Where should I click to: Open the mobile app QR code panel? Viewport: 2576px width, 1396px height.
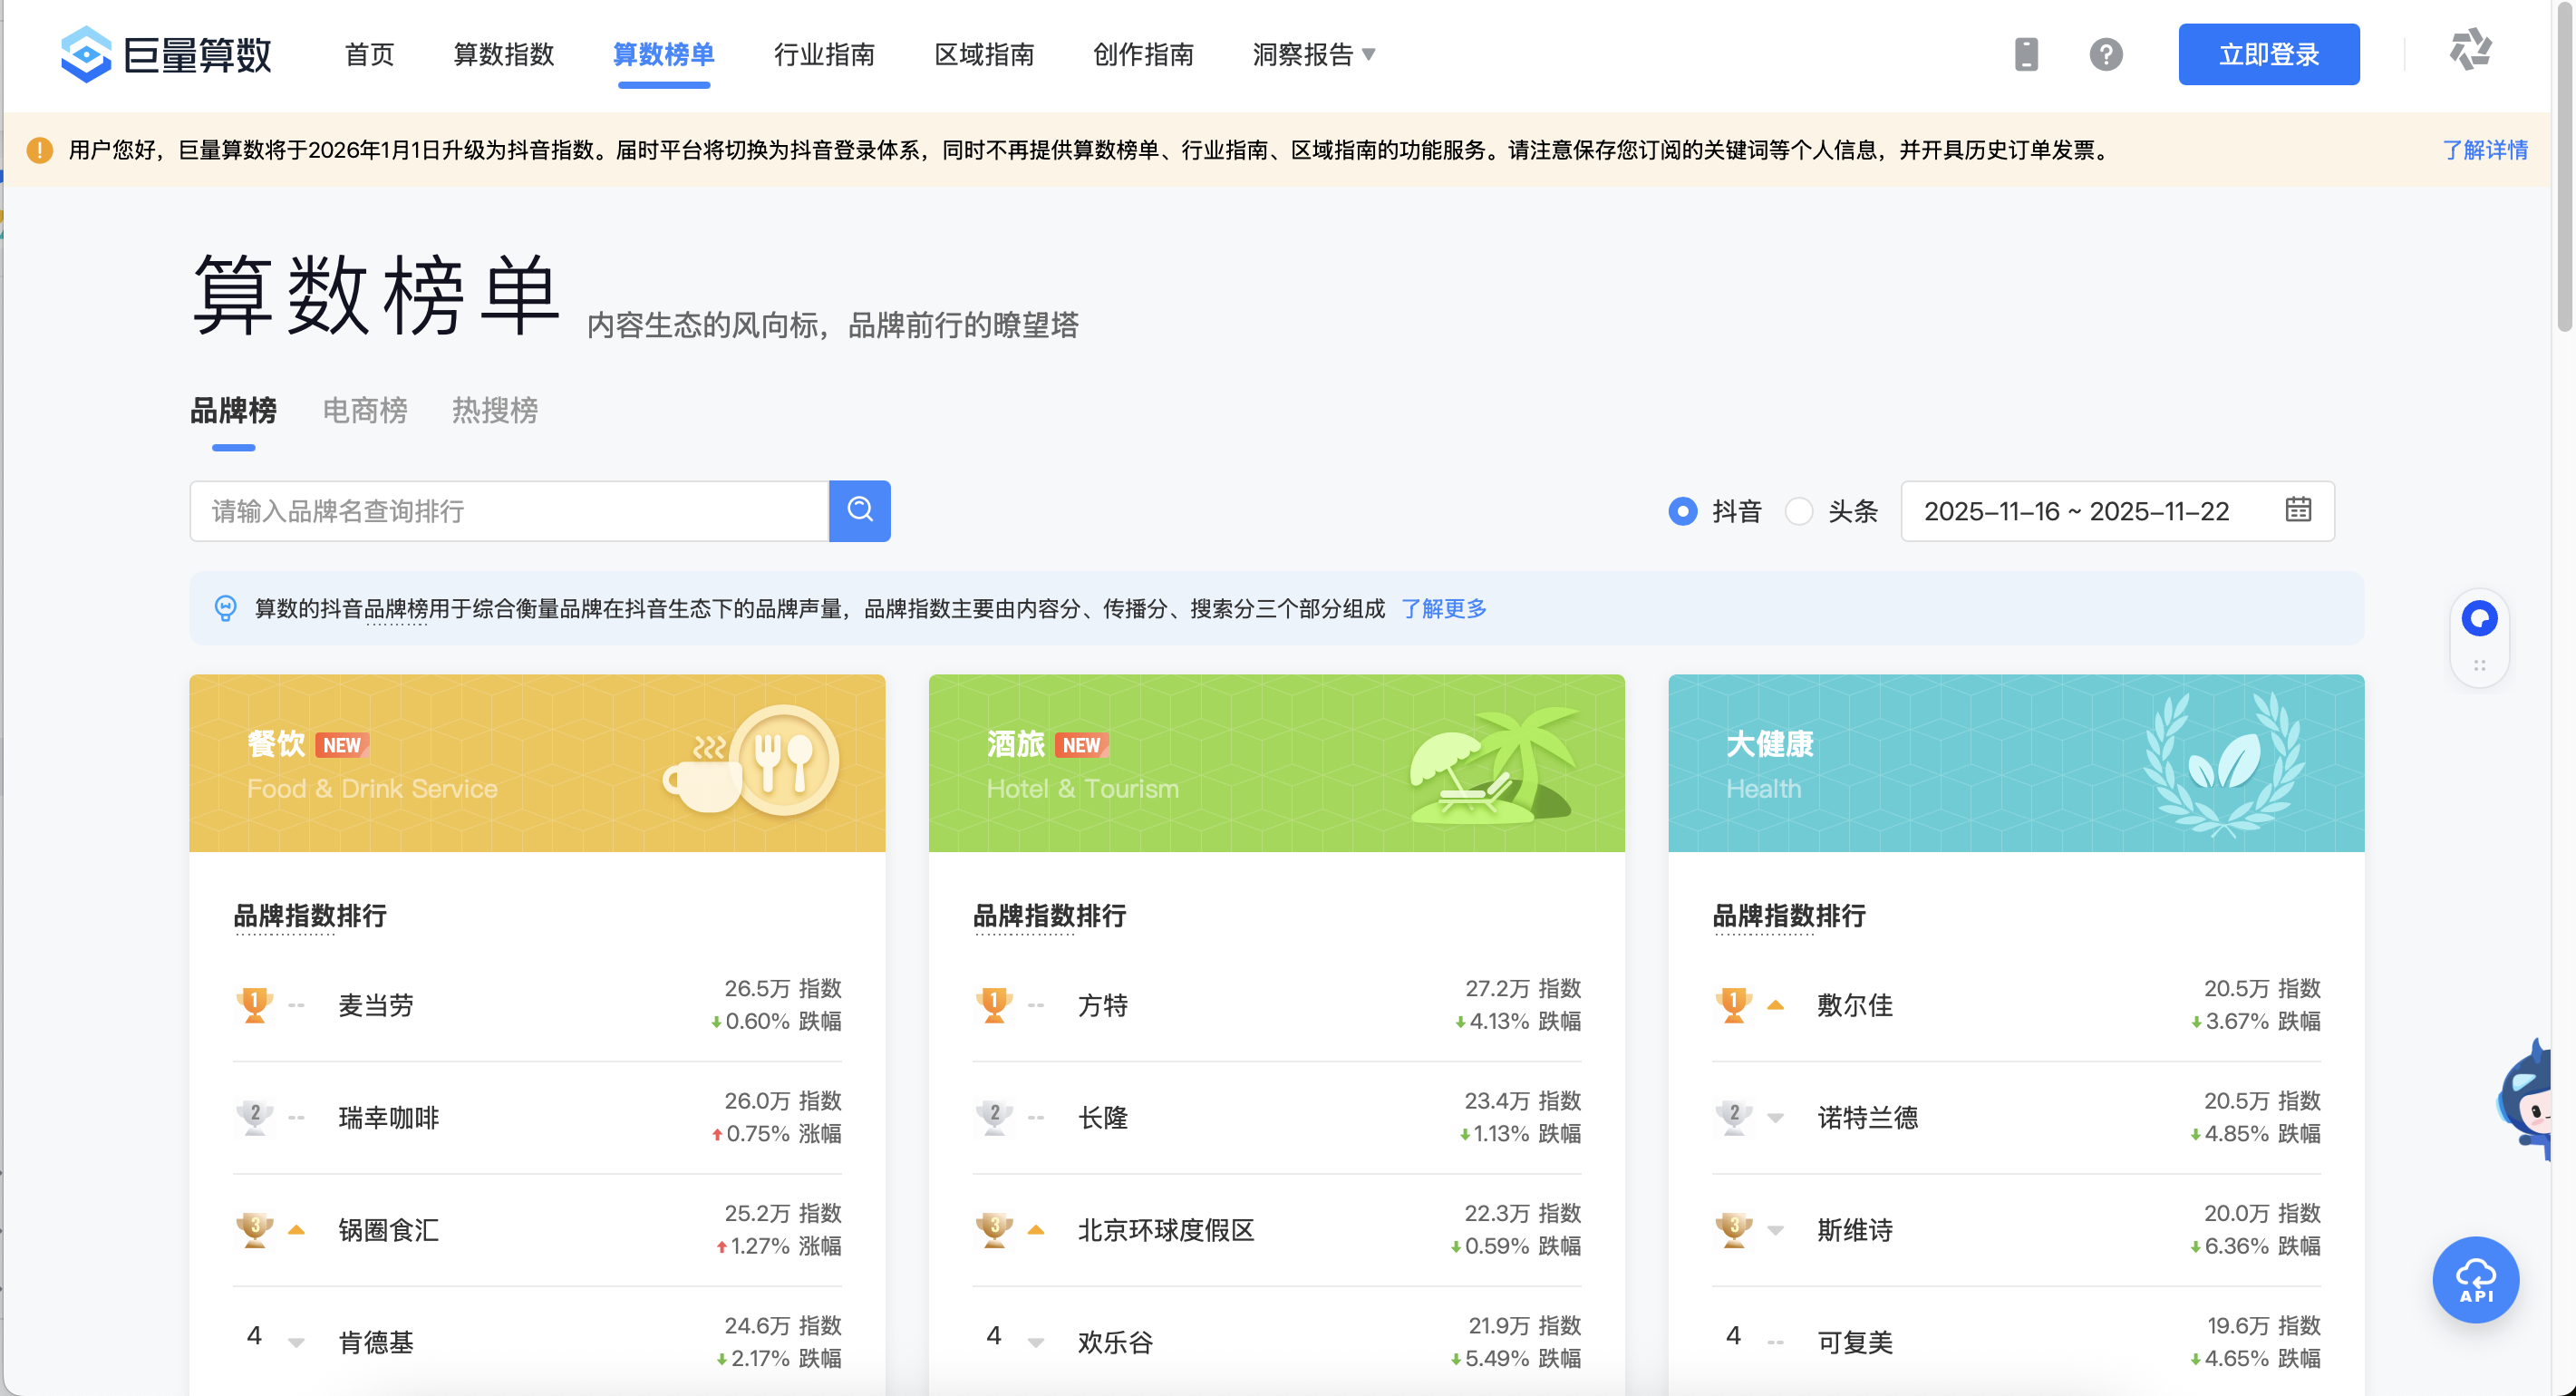point(2026,54)
